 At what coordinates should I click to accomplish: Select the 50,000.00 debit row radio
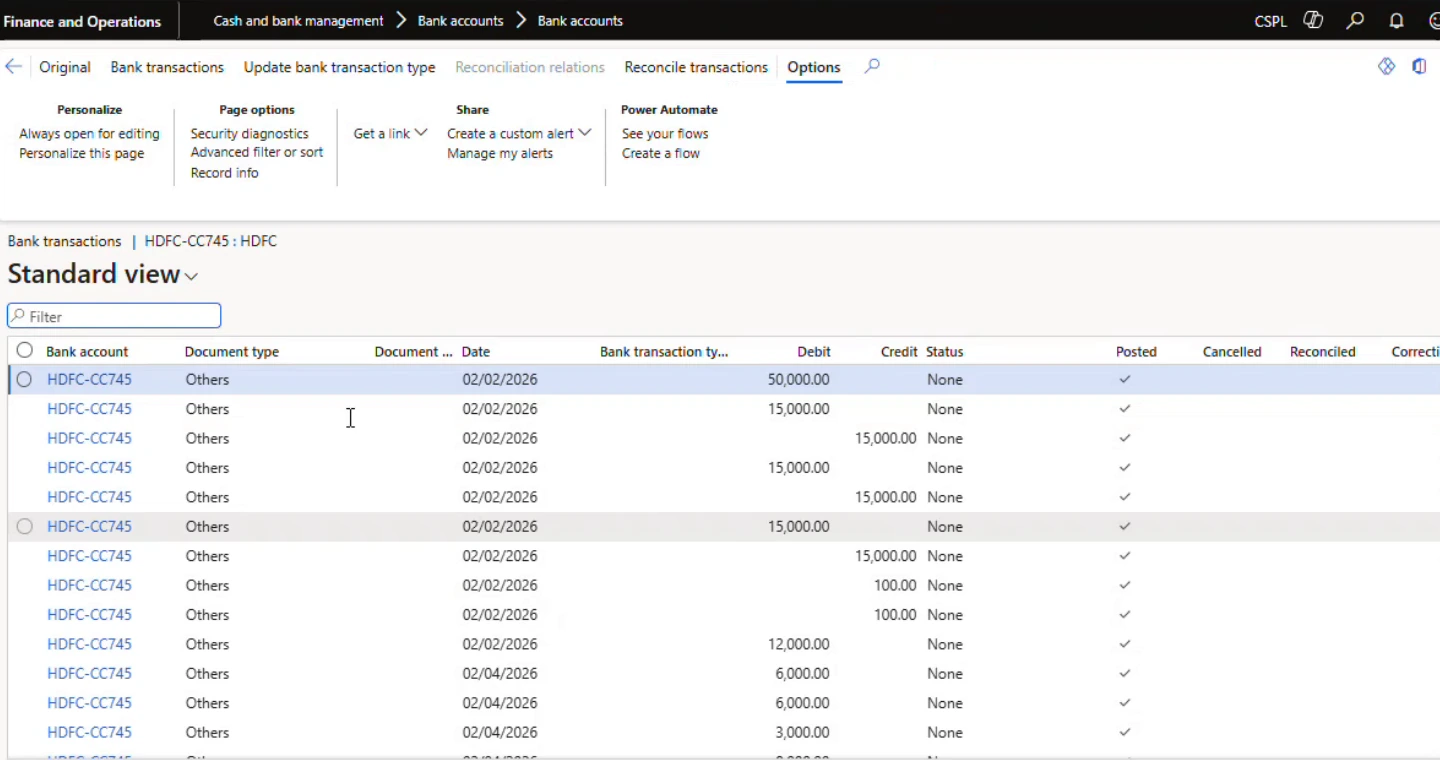tap(24, 379)
